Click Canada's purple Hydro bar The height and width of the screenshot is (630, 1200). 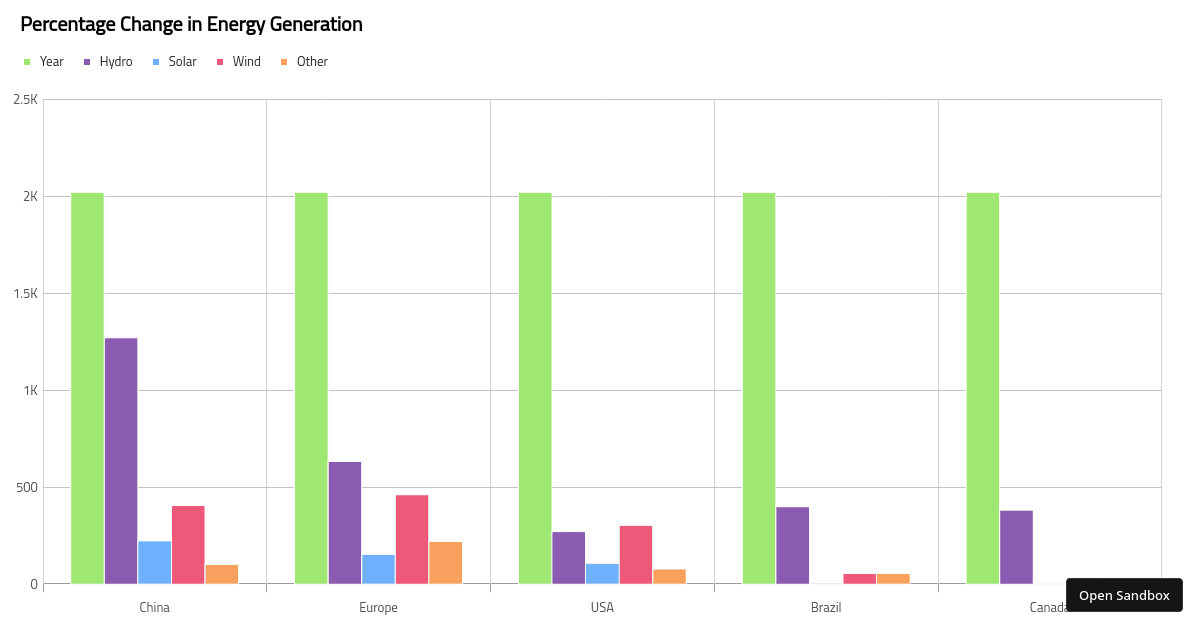[x=1017, y=547]
